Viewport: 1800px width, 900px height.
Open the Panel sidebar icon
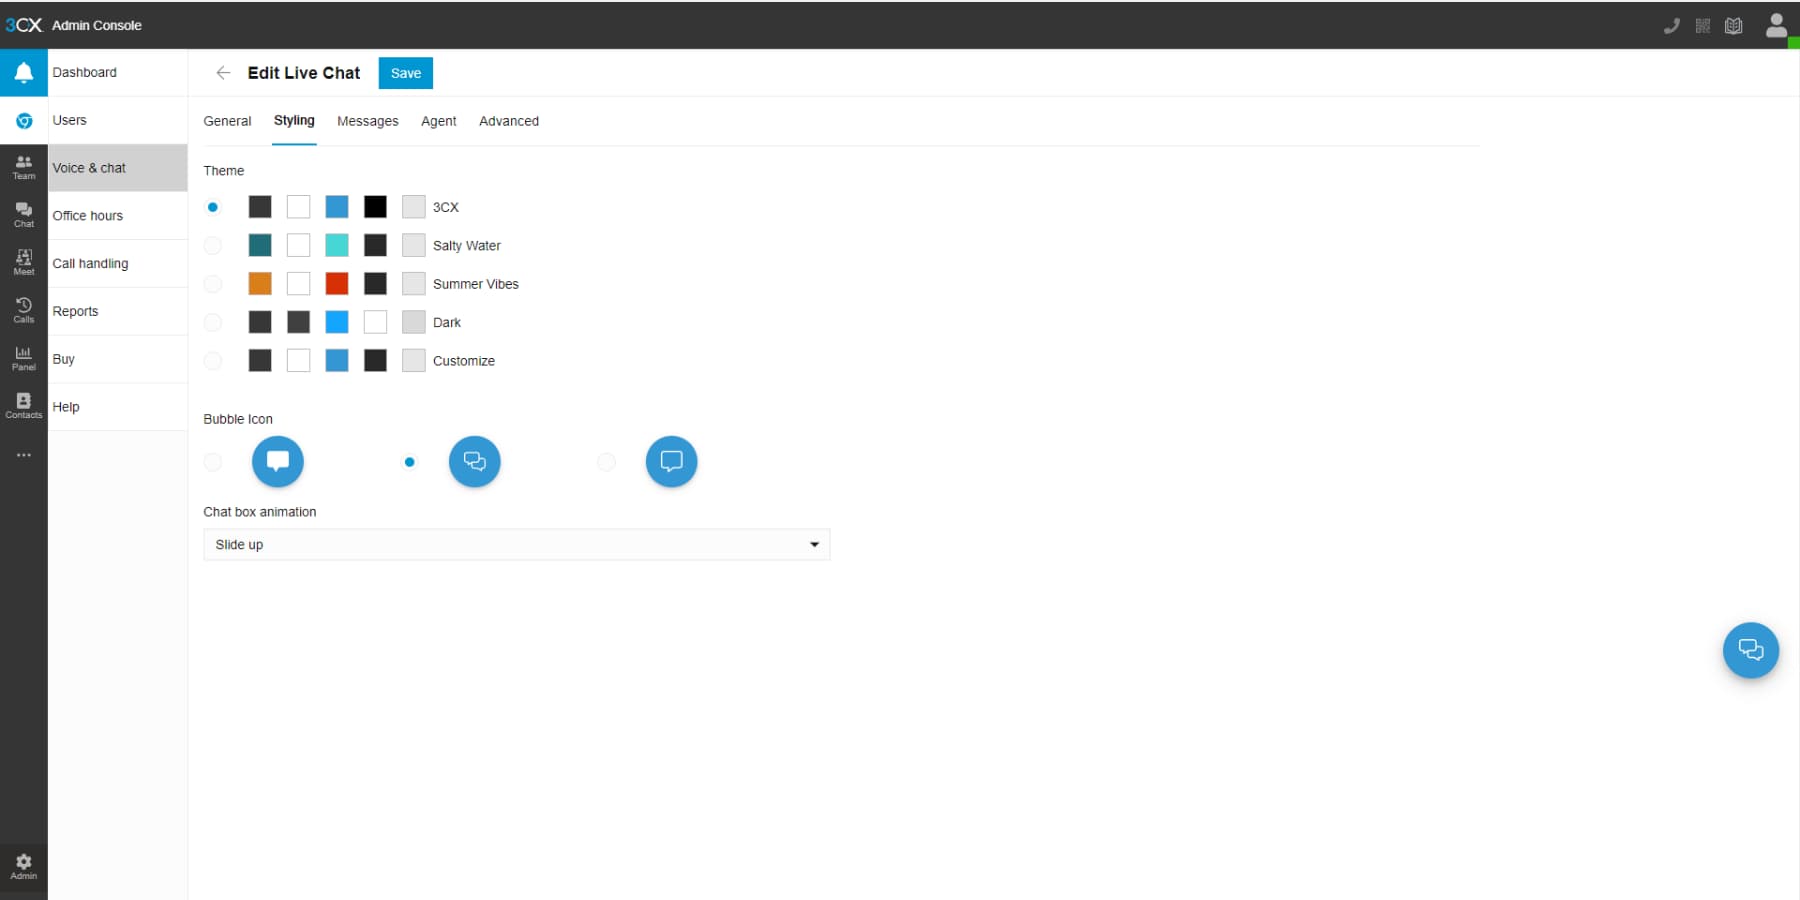point(23,358)
